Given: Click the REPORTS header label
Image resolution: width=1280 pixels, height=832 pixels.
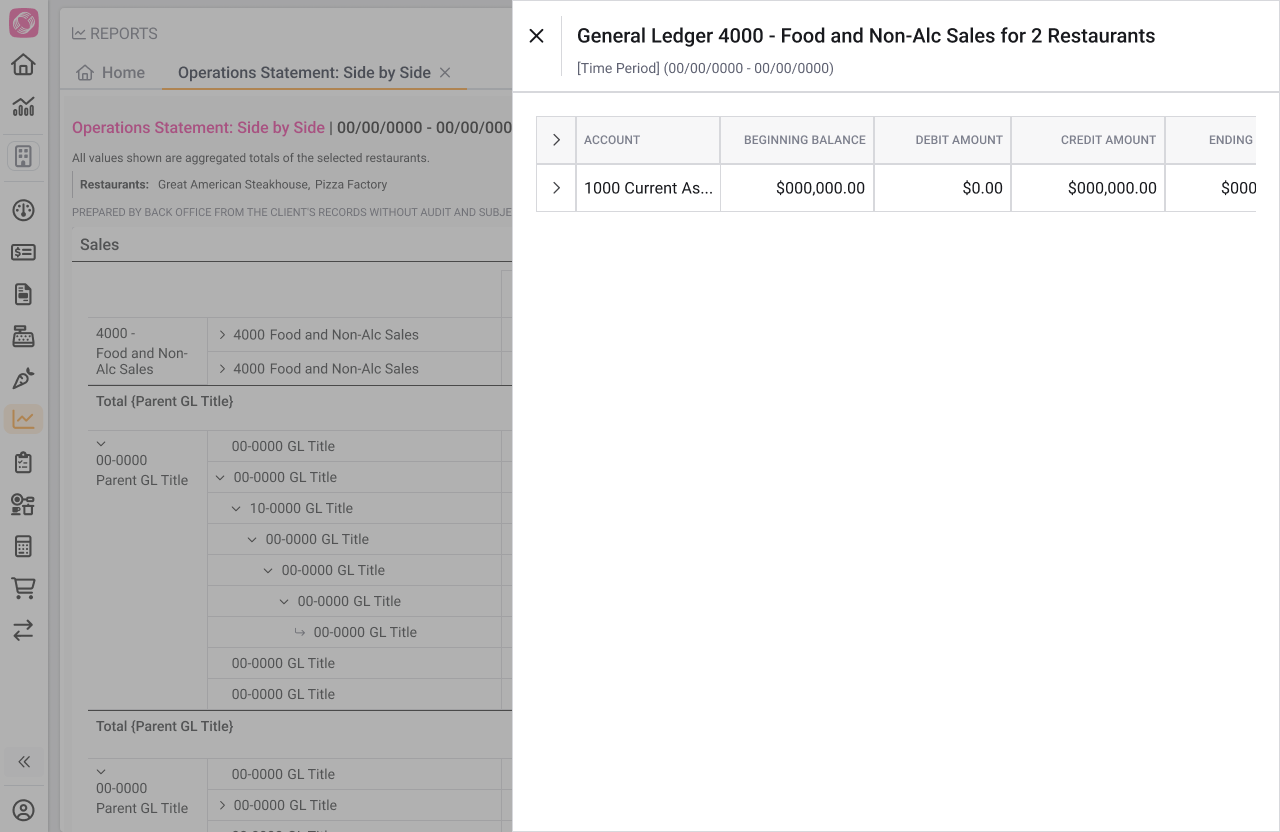Looking at the screenshot, I should (x=124, y=33).
